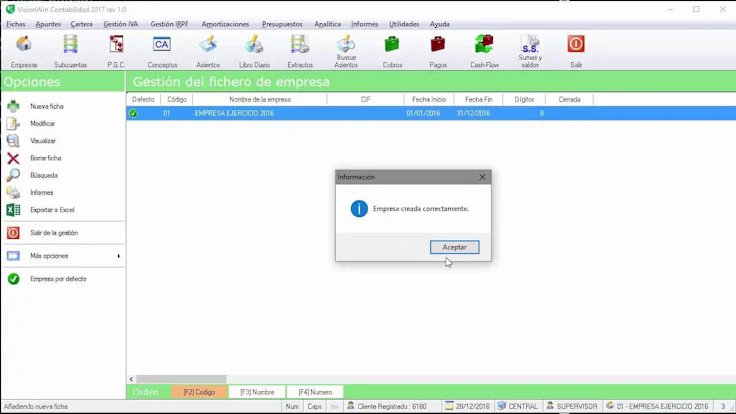This screenshot has width=736, height=414.
Task: Click horizontal scrollbar thumb in grid
Action: (x=181, y=379)
